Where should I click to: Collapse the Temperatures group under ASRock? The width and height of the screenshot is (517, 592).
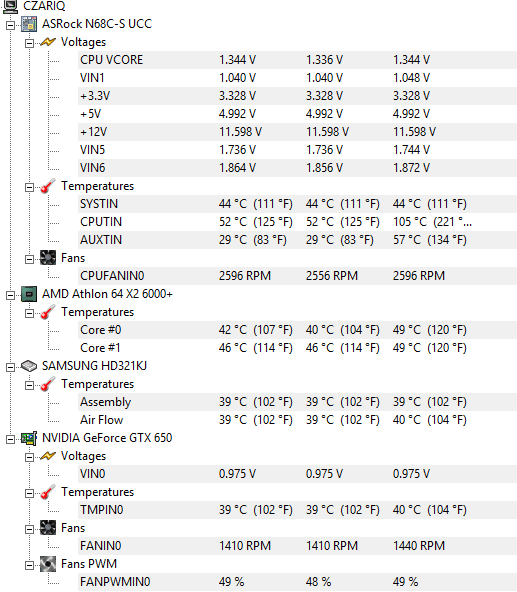(x=29, y=188)
